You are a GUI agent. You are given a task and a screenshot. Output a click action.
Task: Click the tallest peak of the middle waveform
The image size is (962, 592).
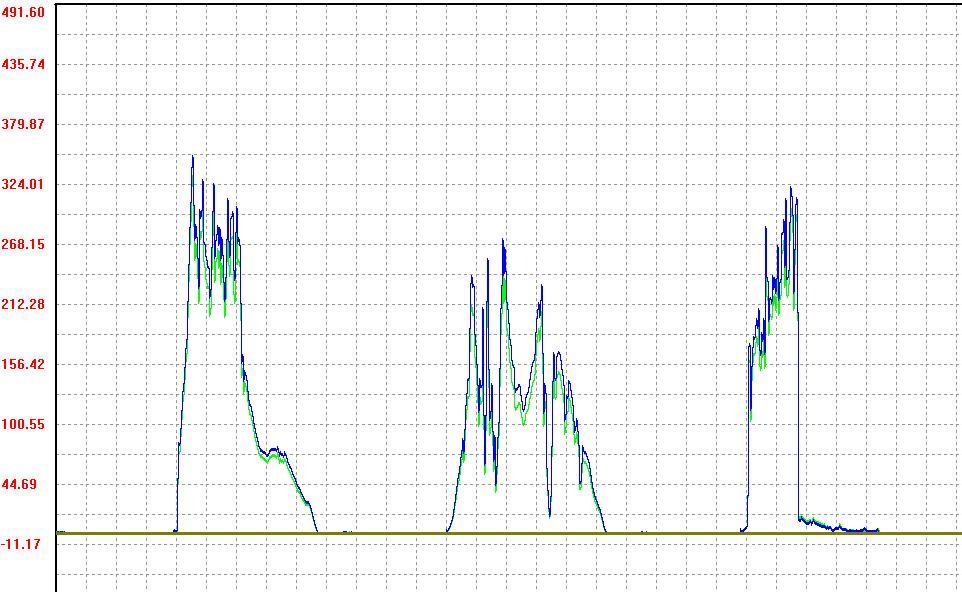(x=503, y=241)
